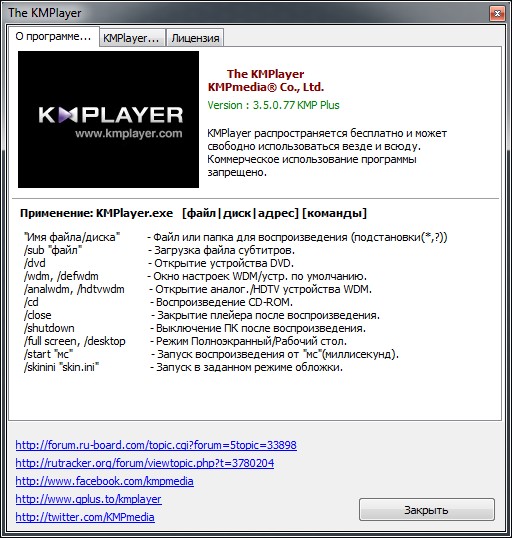Select the '/sub "файл"' command text
Screen dimensions: 512x538
point(53,250)
